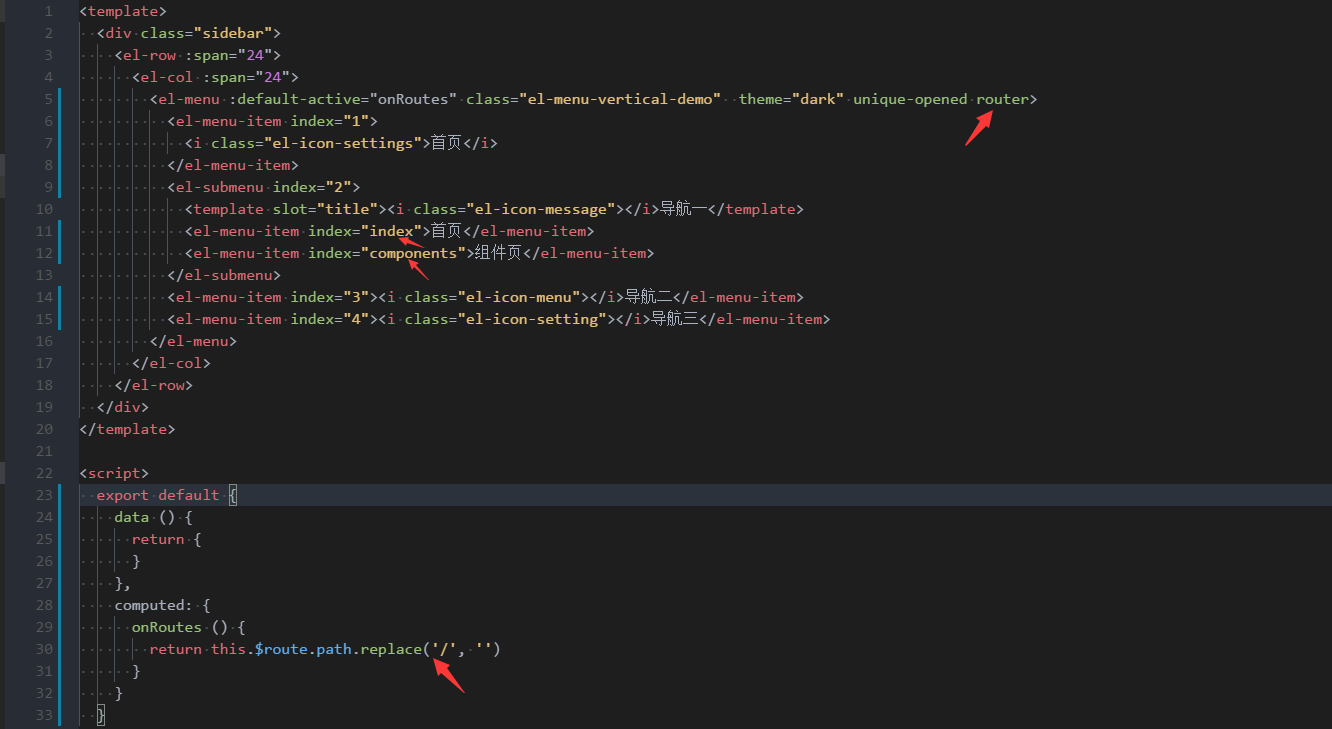This screenshot has height=729, width=1332.
Task: Select gutter line number 17
Action: click(x=44, y=363)
